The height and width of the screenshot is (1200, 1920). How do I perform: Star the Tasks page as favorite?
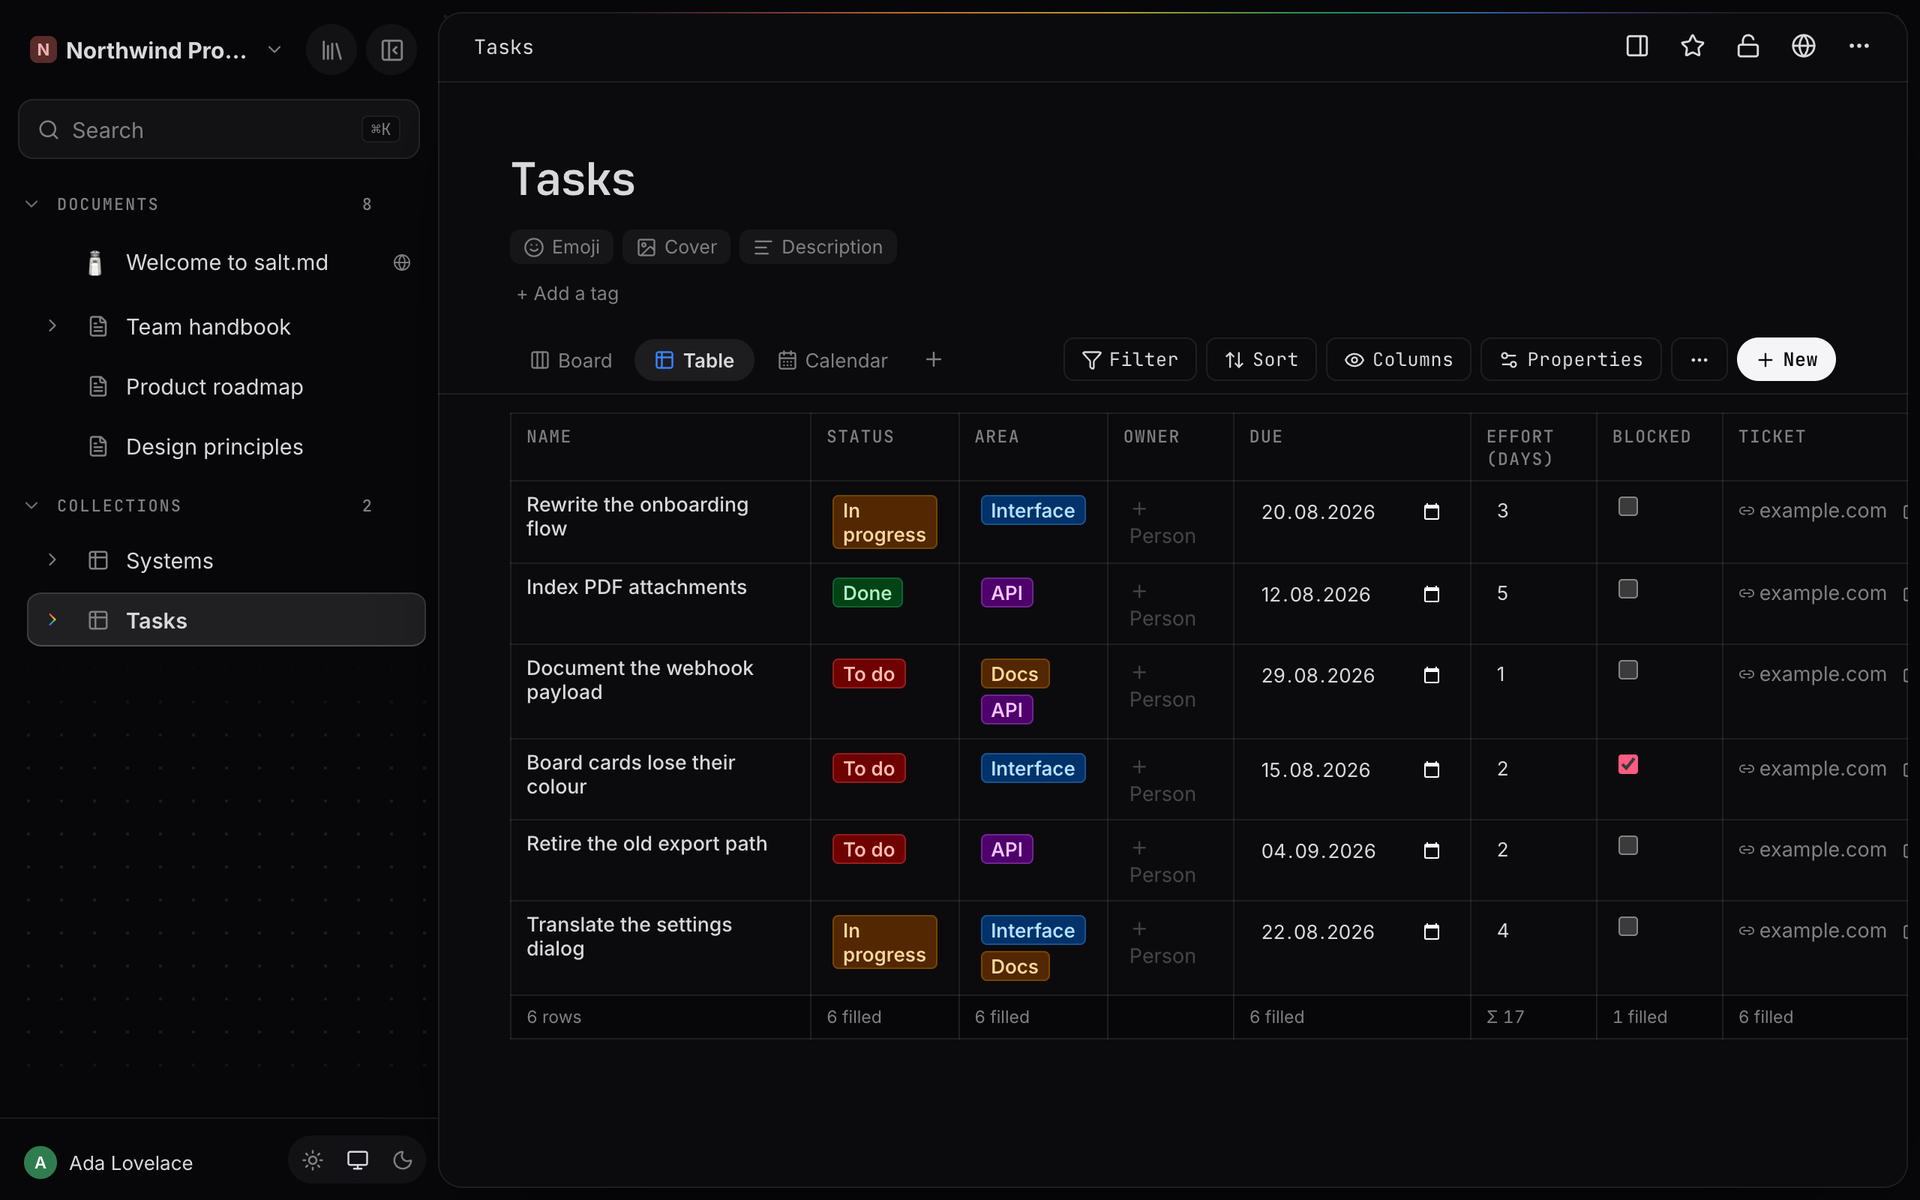click(1692, 46)
